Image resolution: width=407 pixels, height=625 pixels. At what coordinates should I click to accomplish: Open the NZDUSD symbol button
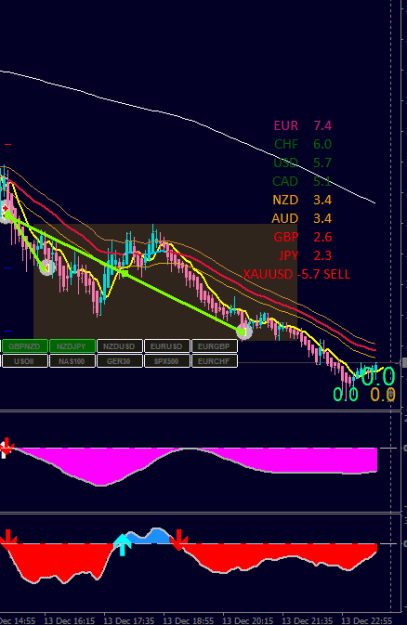pyautogui.click(x=120, y=346)
